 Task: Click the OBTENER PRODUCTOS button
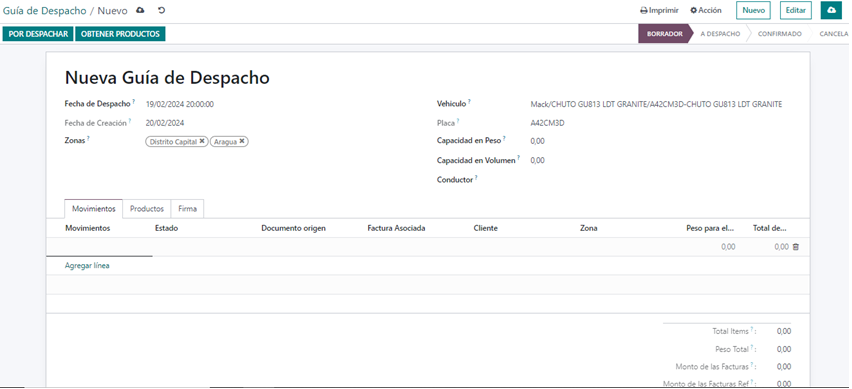[120, 34]
